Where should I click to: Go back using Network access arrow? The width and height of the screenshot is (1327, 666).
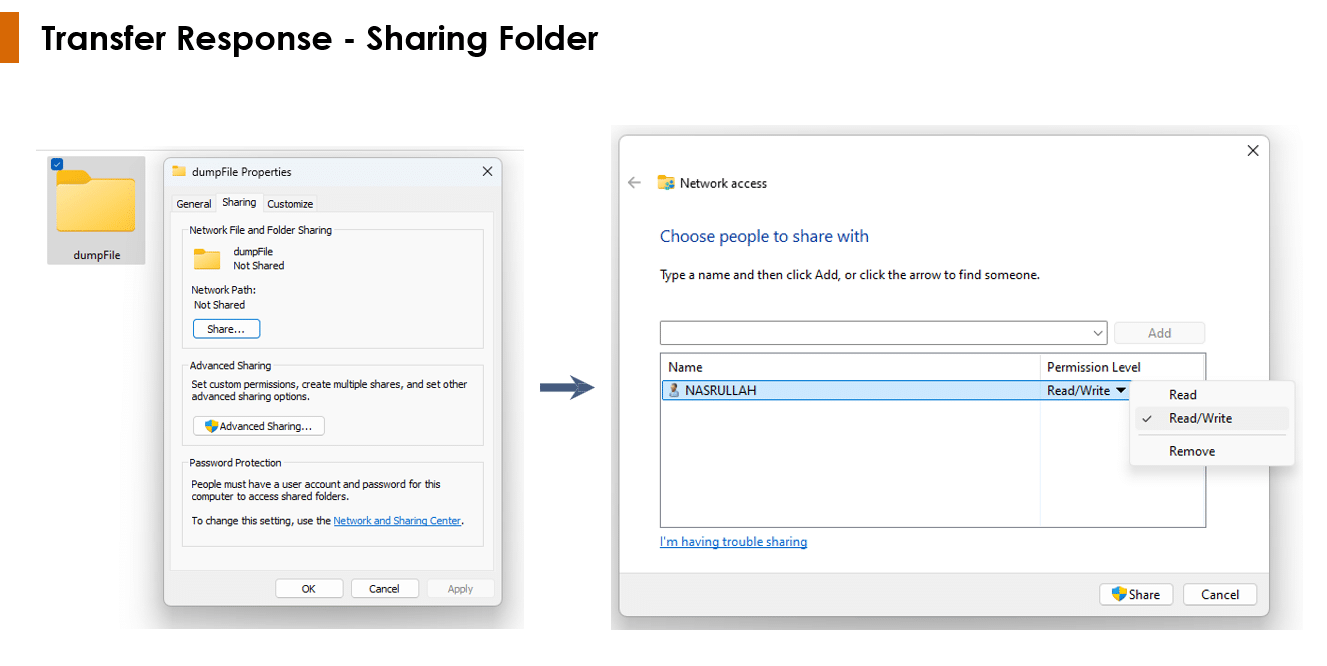point(634,183)
